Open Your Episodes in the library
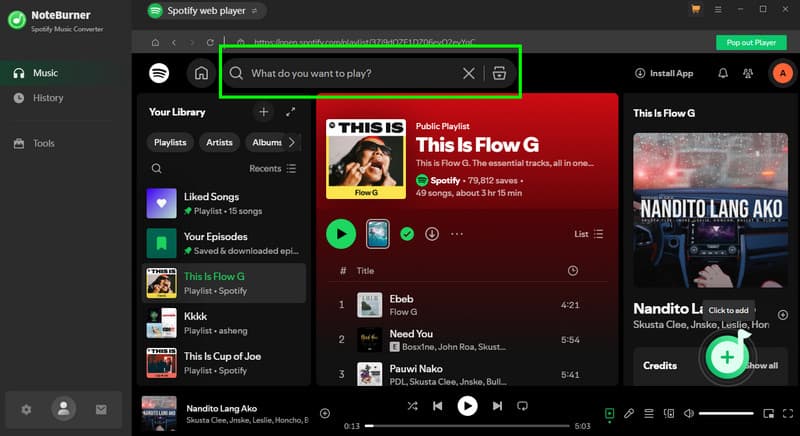 [x=223, y=243]
